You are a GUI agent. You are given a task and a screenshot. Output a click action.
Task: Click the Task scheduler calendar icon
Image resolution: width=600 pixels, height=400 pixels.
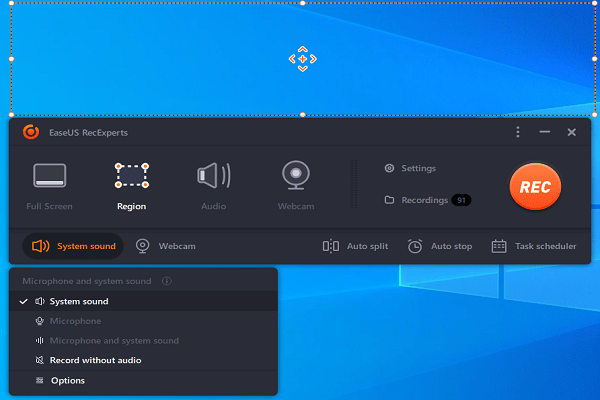[x=499, y=246]
